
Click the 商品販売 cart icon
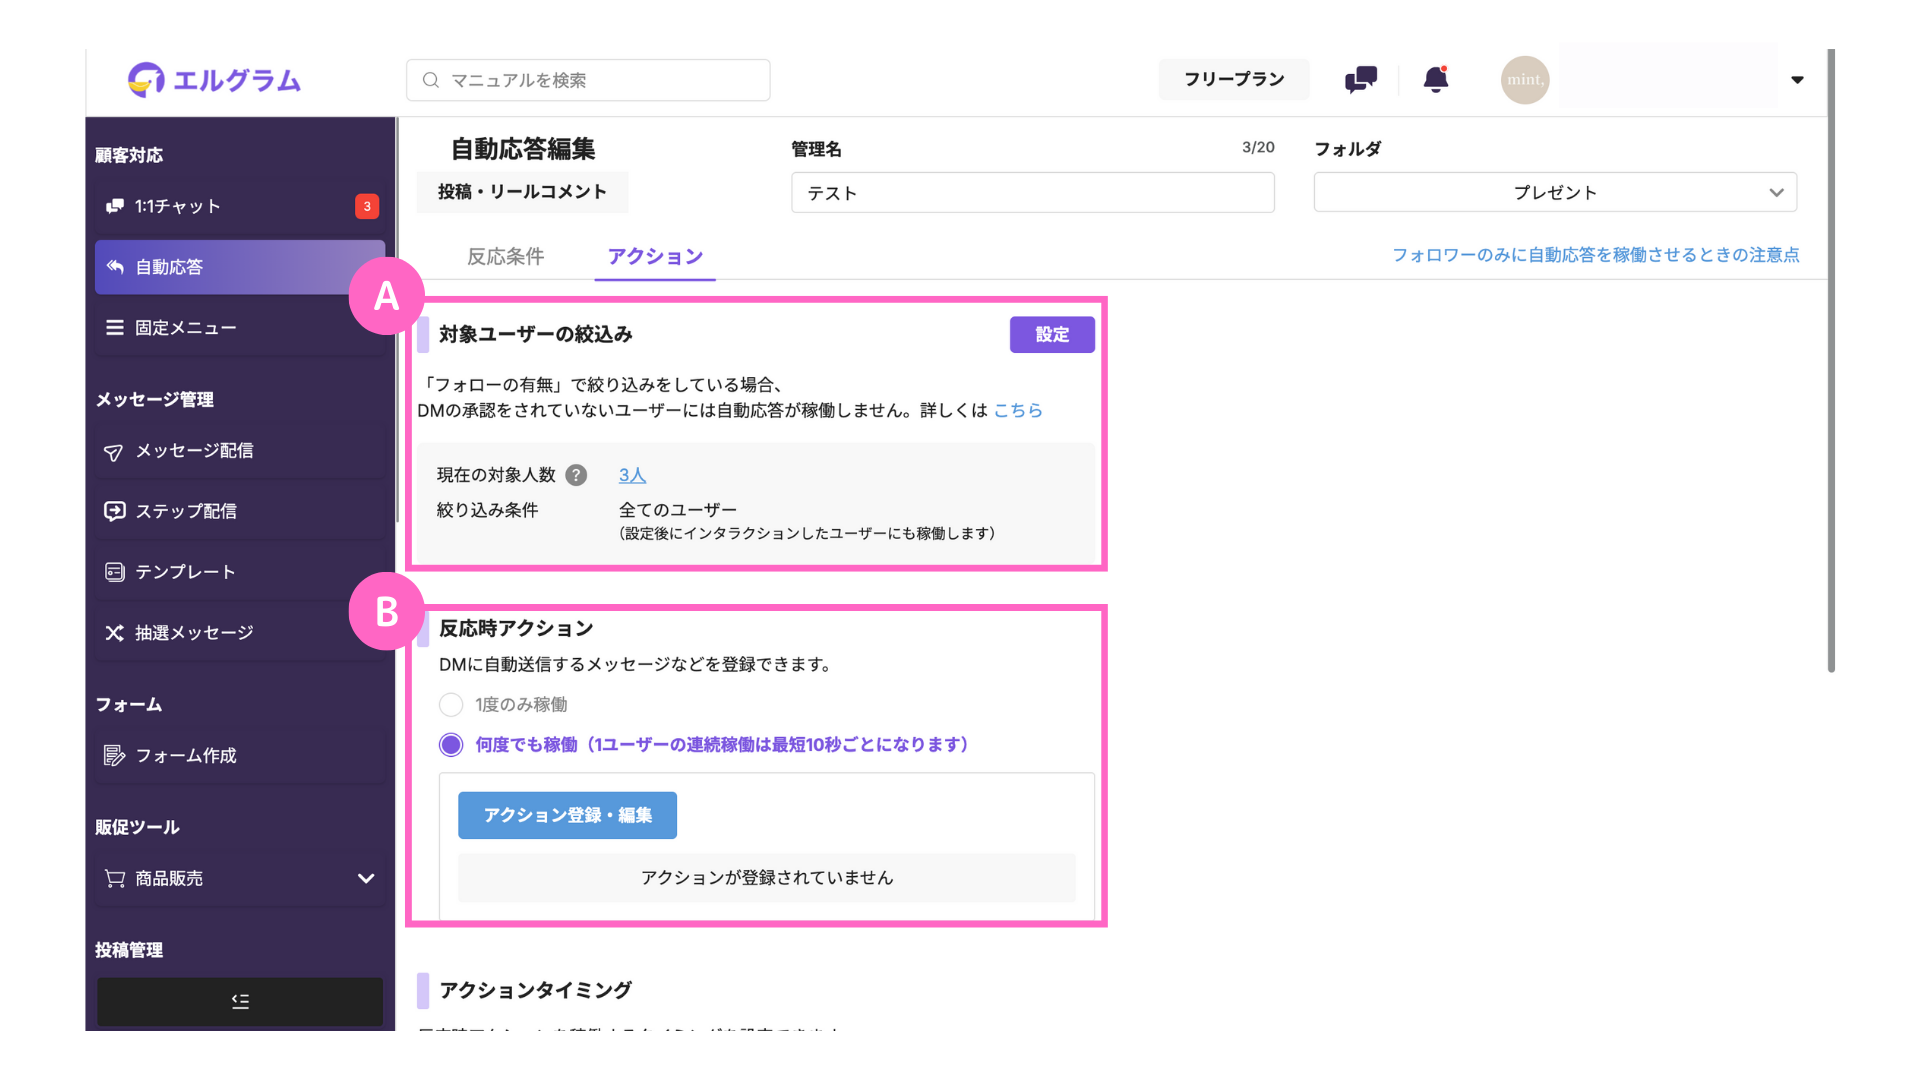pyautogui.click(x=115, y=878)
